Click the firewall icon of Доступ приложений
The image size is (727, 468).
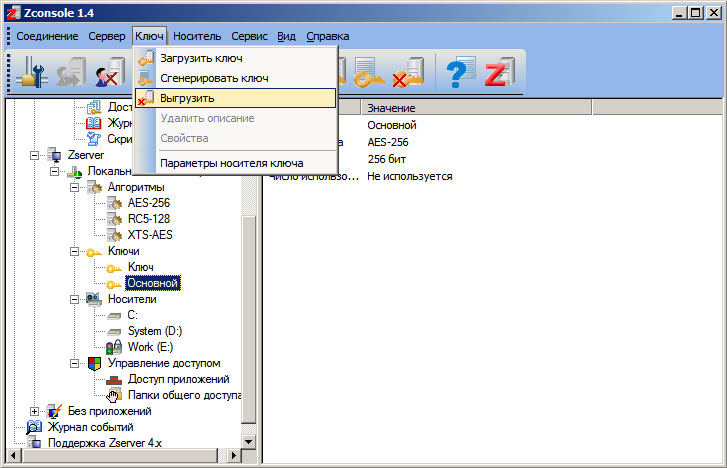tap(114, 380)
